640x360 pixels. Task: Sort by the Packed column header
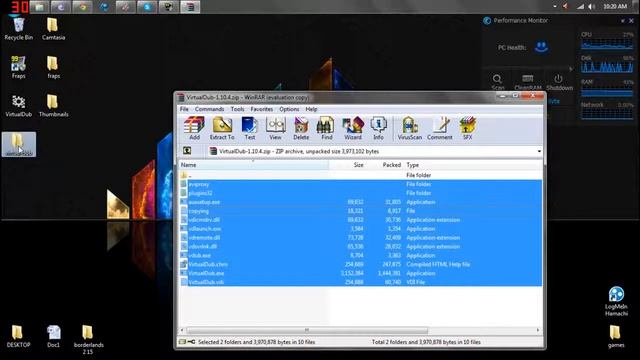(384, 165)
